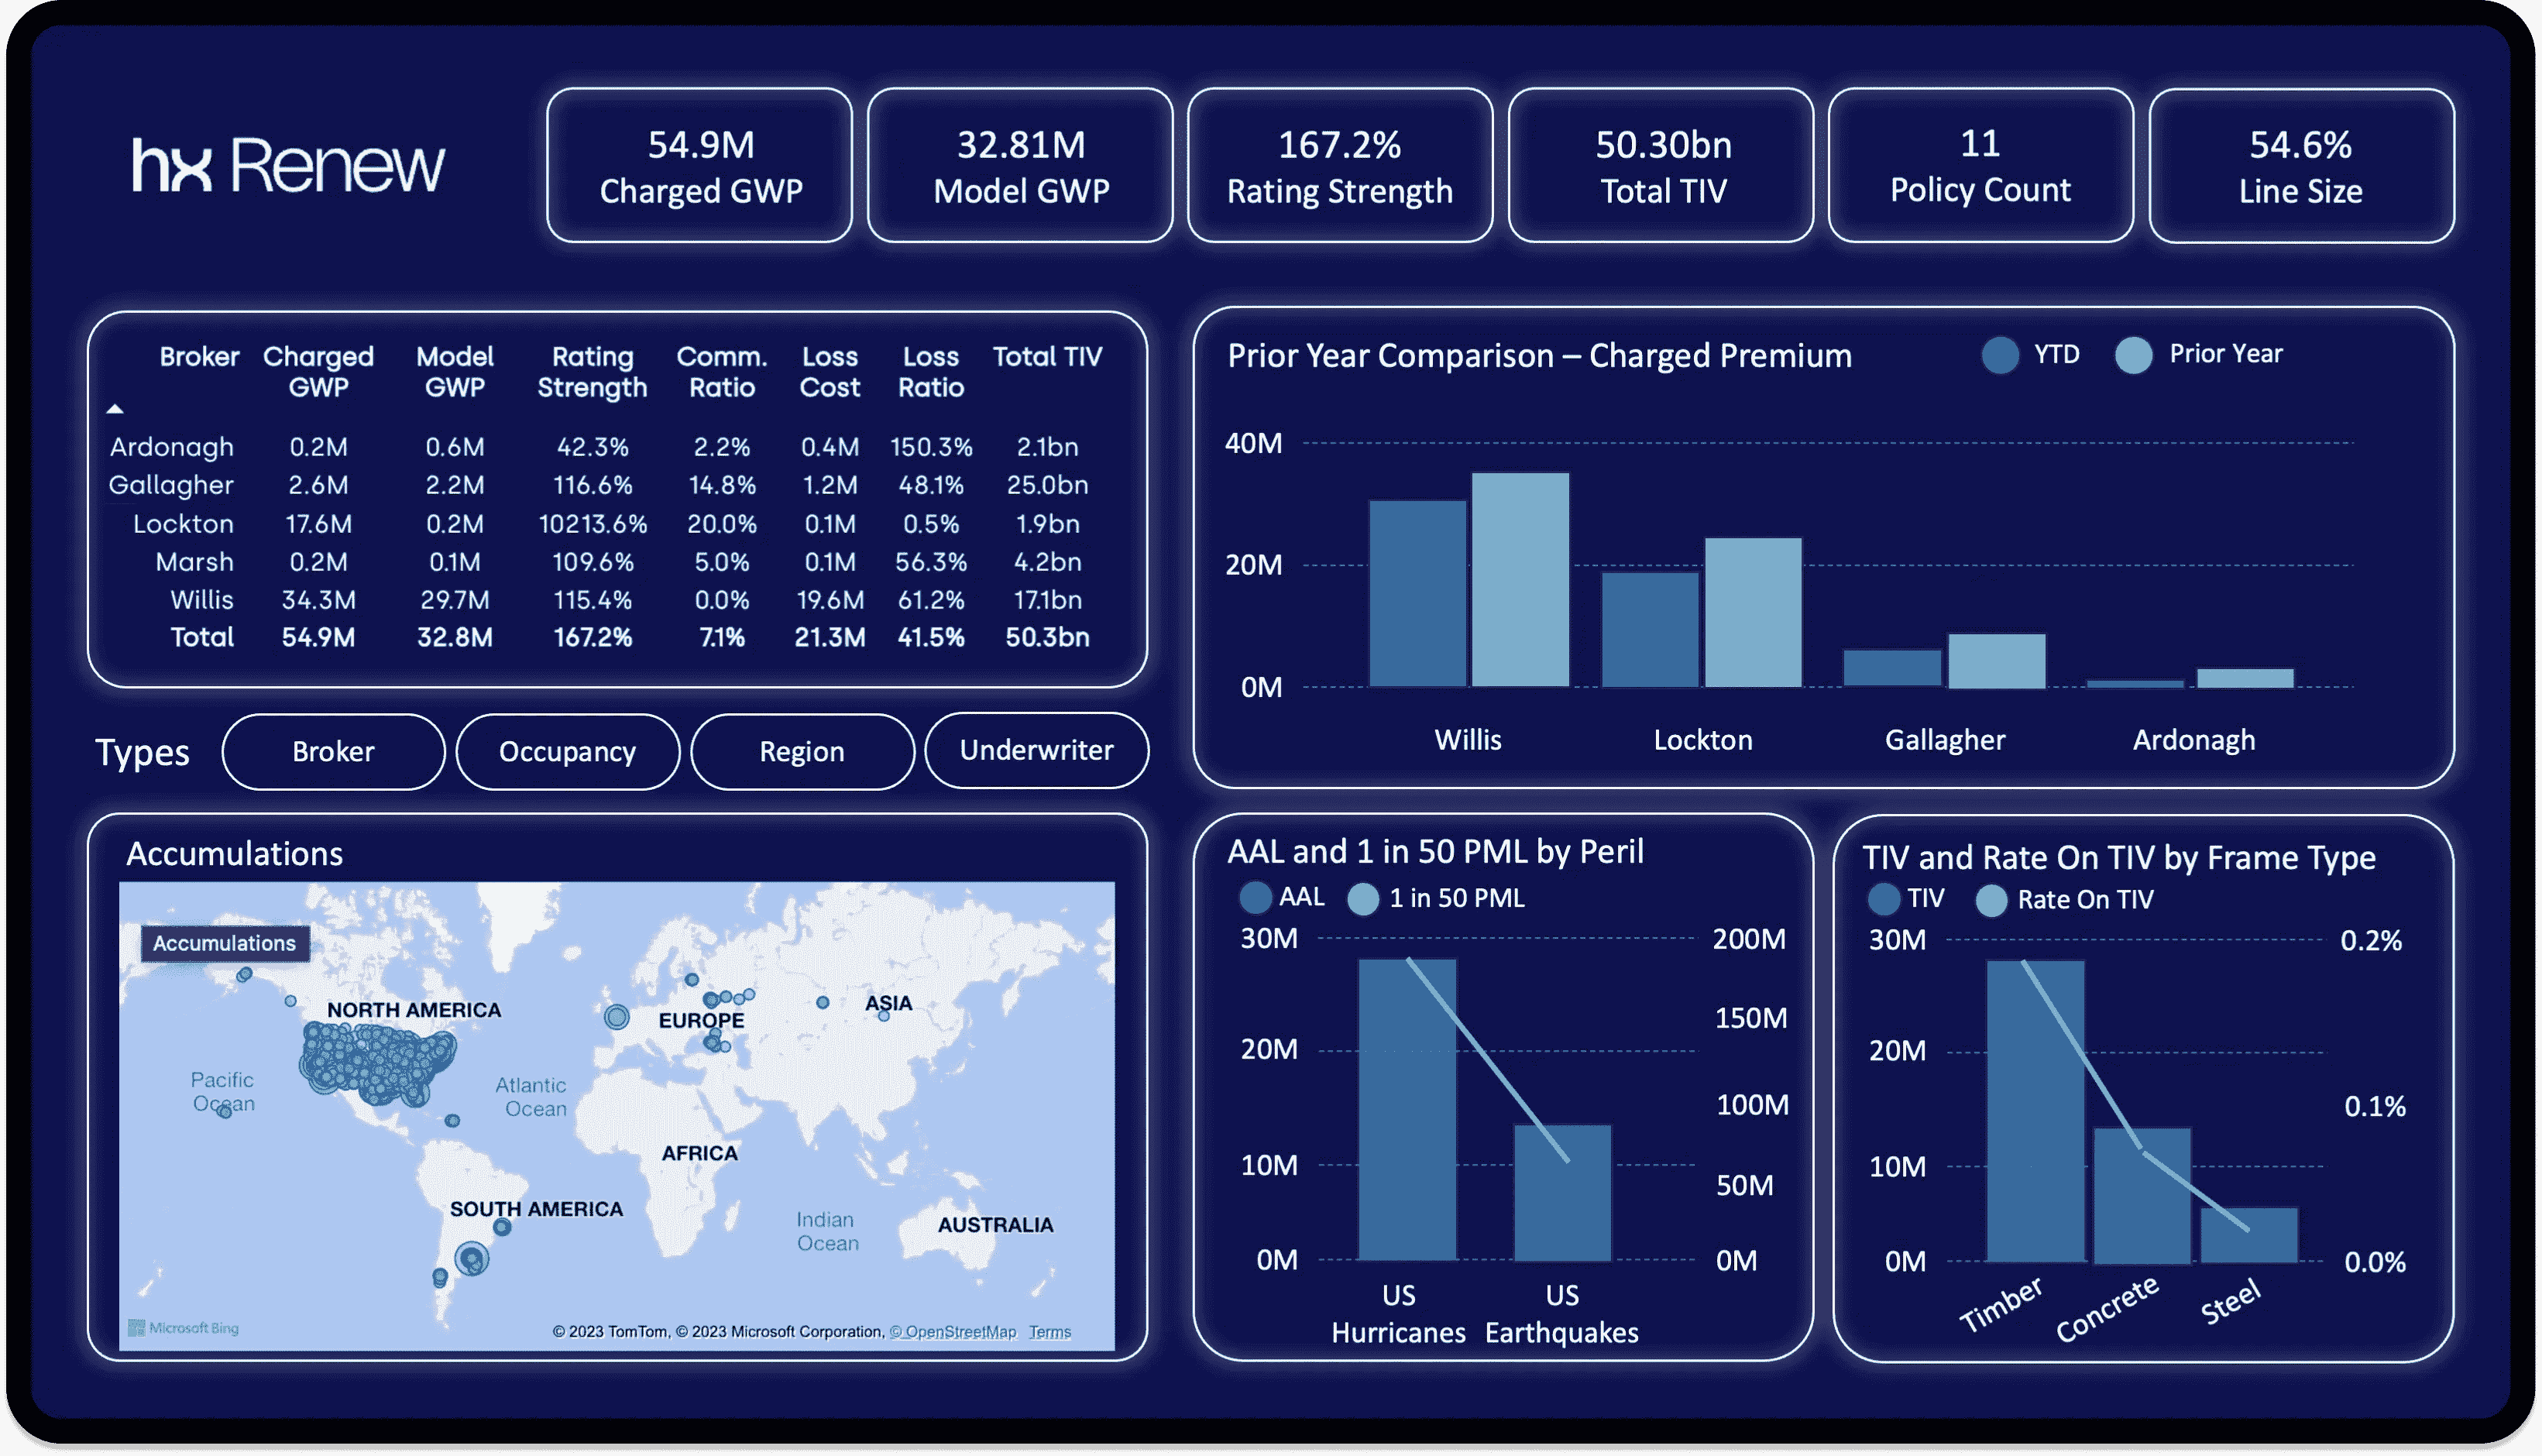Click the AAL and 1 in 50 PML title
The height and width of the screenshot is (1456, 2542).
[x=1435, y=852]
